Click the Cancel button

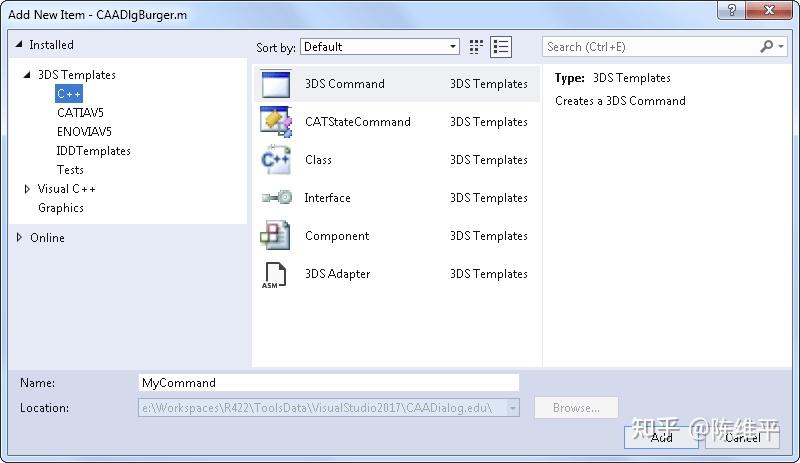[x=742, y=437]
